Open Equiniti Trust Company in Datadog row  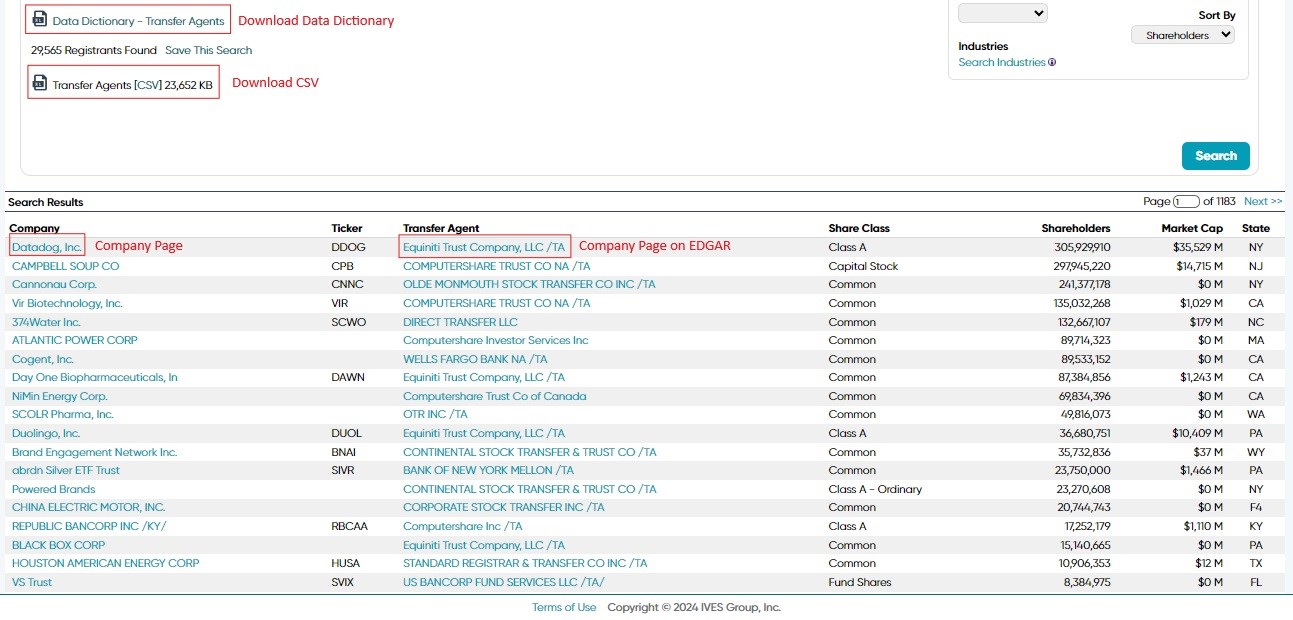tap(484, 247)
